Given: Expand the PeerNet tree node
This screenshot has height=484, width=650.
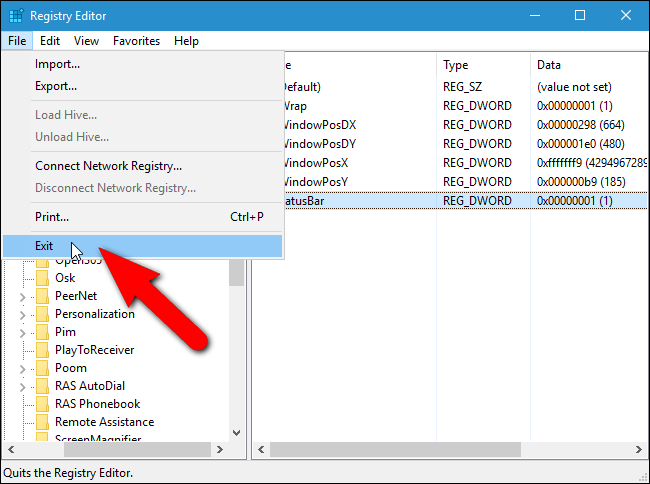Looking at the screenshot, I should point(22,297).
